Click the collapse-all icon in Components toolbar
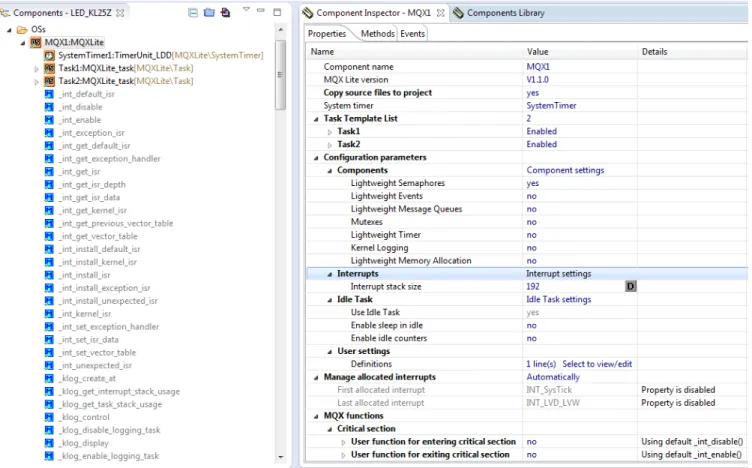Screen dimensions: 752x468 tap(193, 12)
